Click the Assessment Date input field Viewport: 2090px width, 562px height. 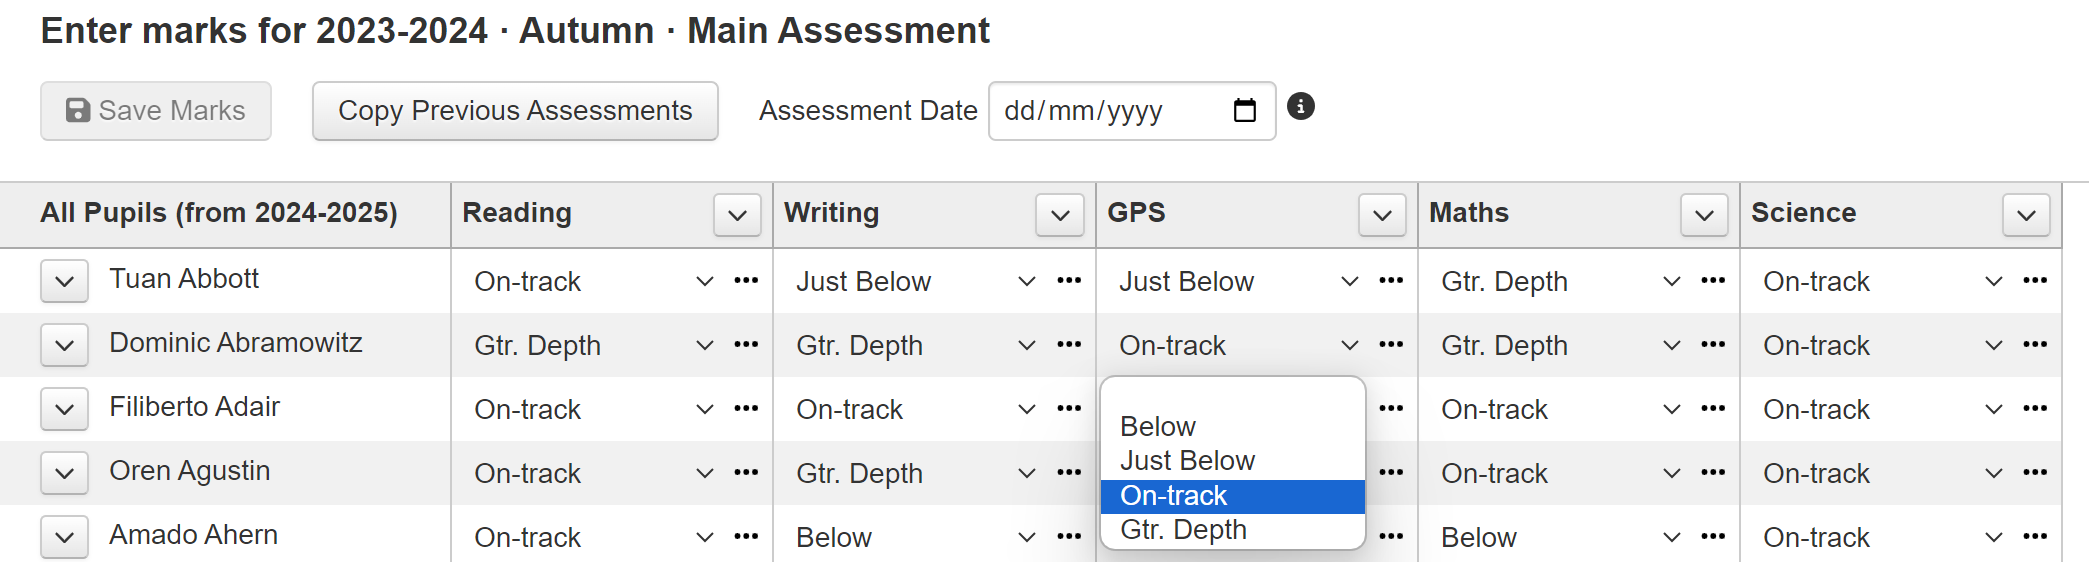coord(1132,111)
